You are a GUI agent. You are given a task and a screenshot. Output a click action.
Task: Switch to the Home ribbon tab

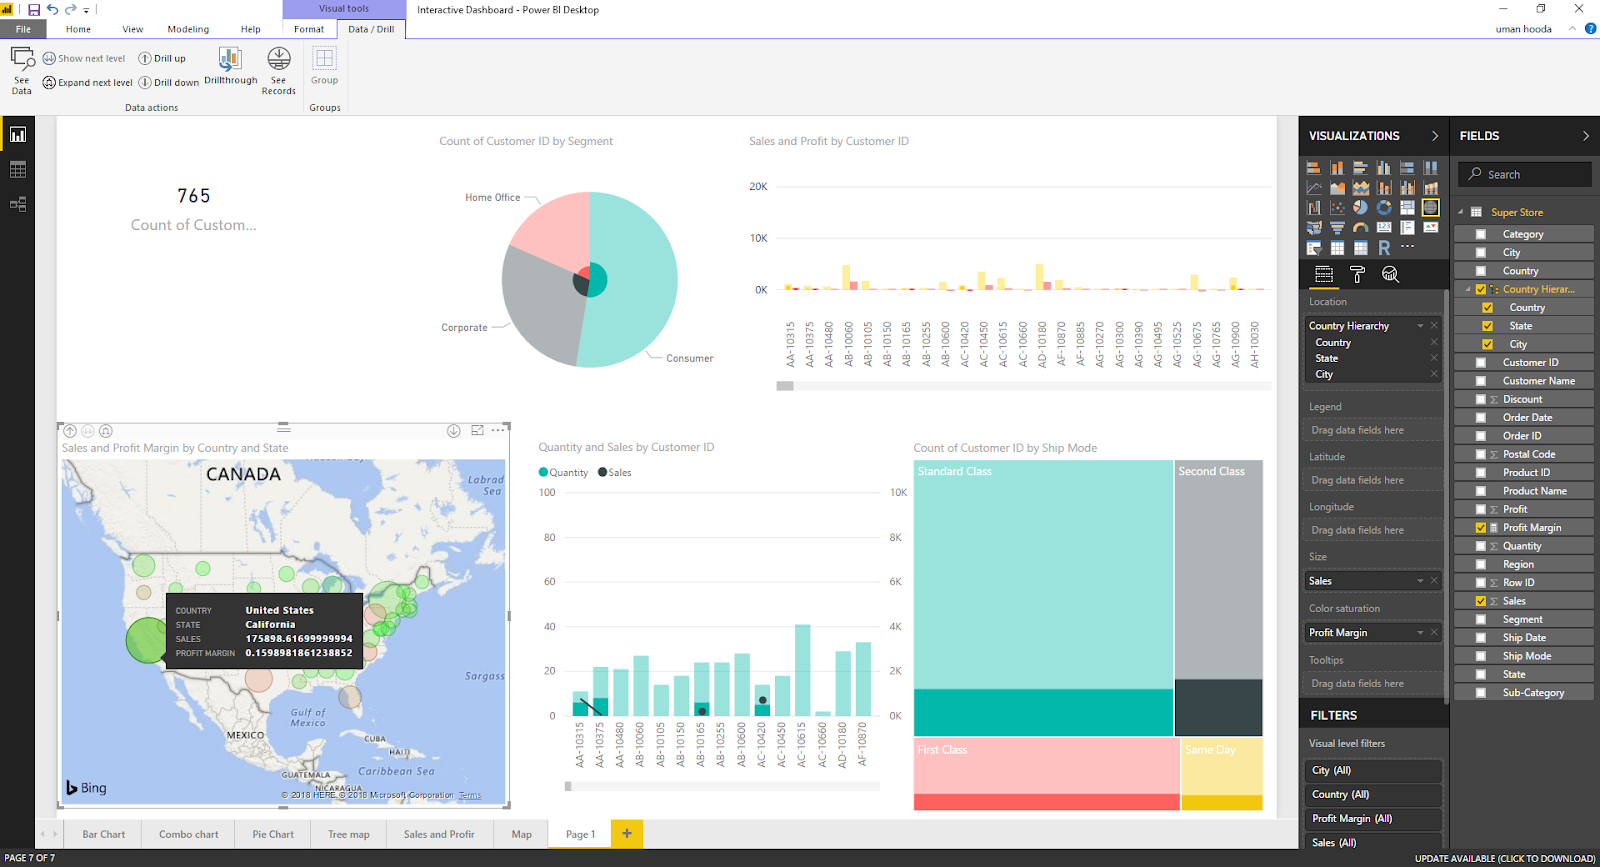[x=78, y=29]
